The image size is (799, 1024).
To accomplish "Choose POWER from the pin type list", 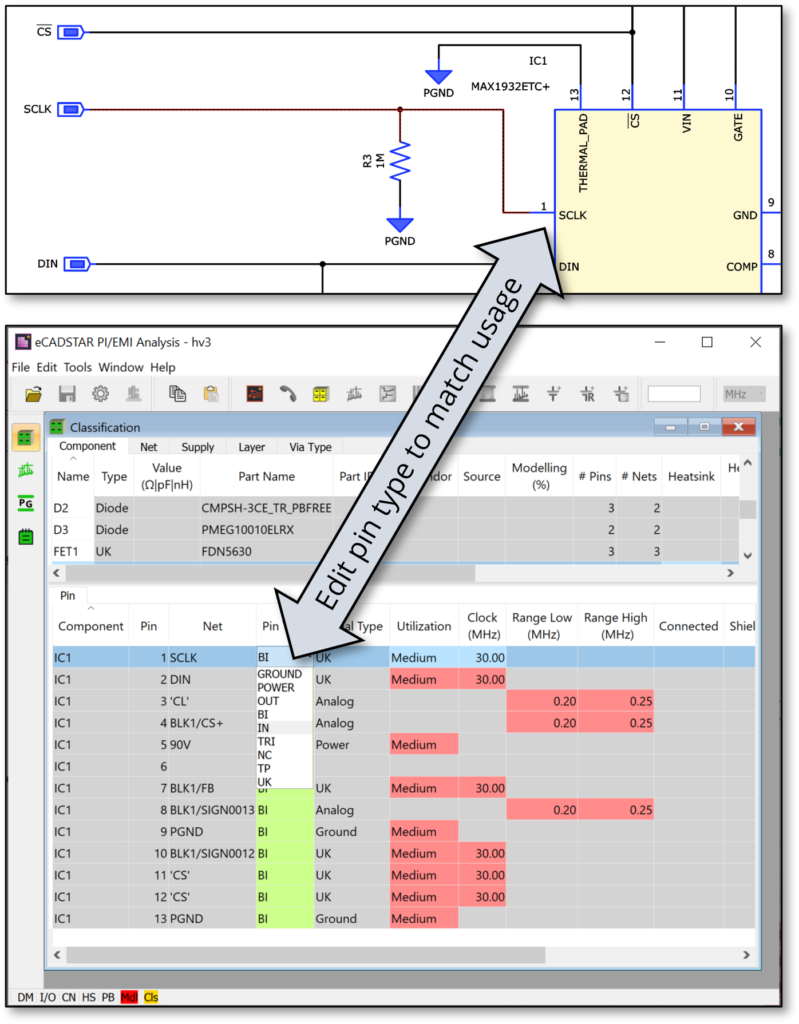I will (x=276, y=688).
